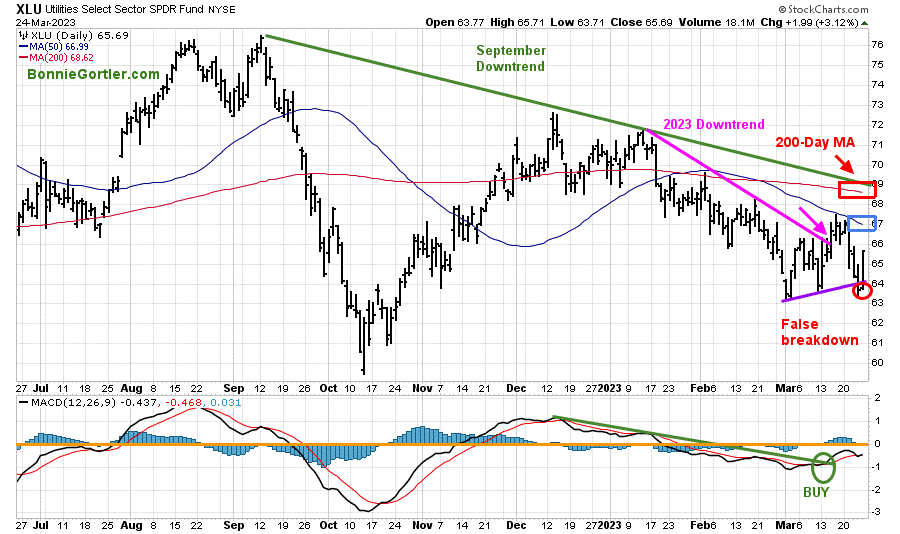
Task: Click the XLU ticker symbol in the chart title
Action: (x=28, y=9)
